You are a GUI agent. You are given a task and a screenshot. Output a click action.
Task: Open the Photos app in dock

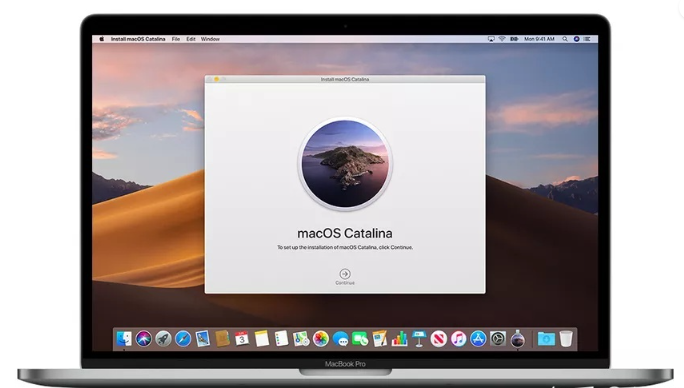321,339
